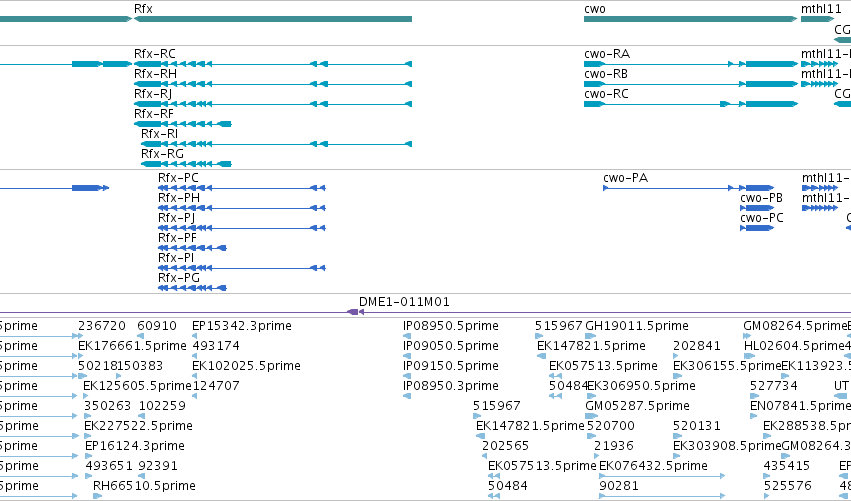
Task: Select the HL02604.5prime EST label
Action: coord(793,346)
